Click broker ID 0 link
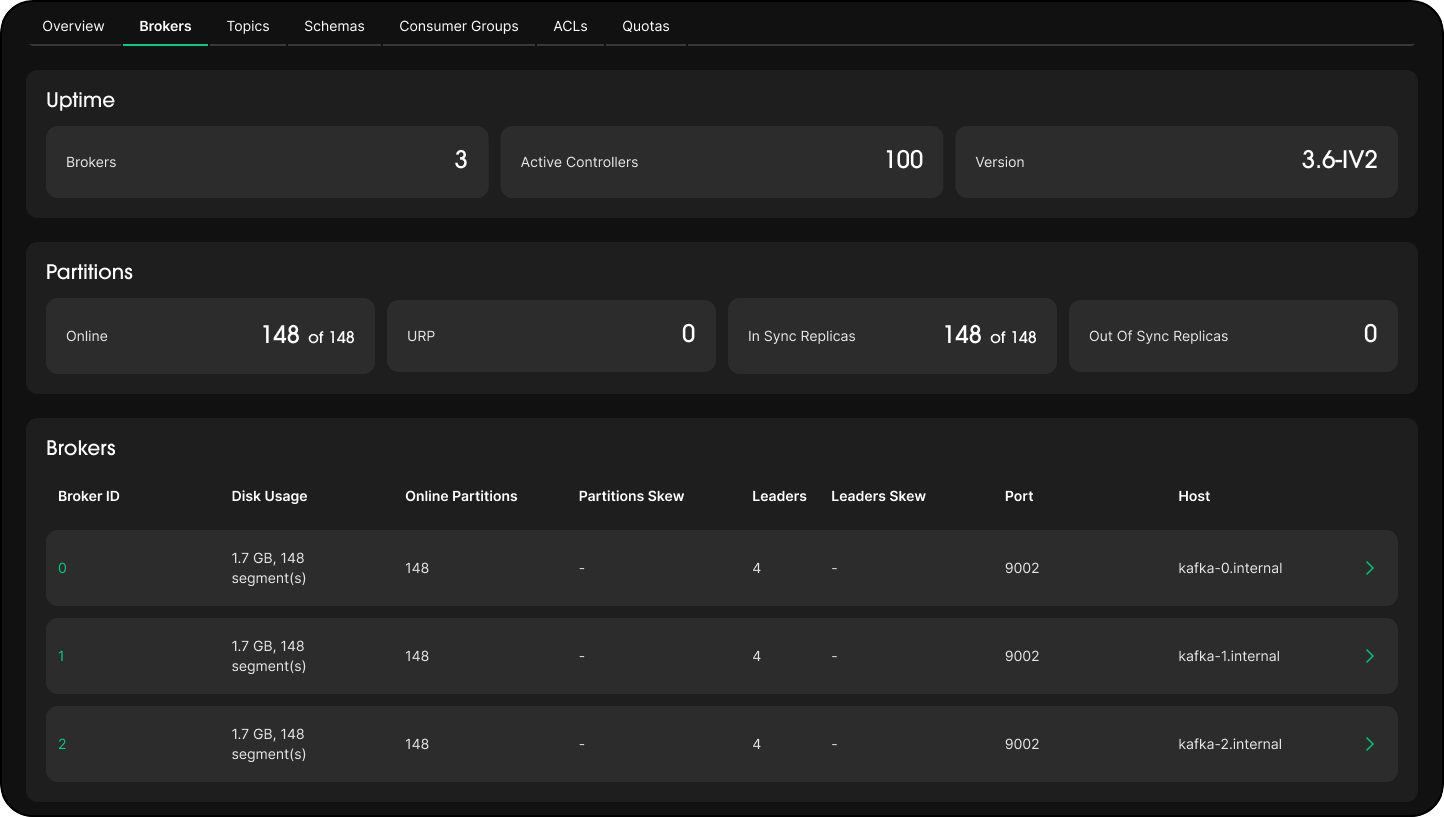This screenshot has width=1444, height=817. coord(62,568)
